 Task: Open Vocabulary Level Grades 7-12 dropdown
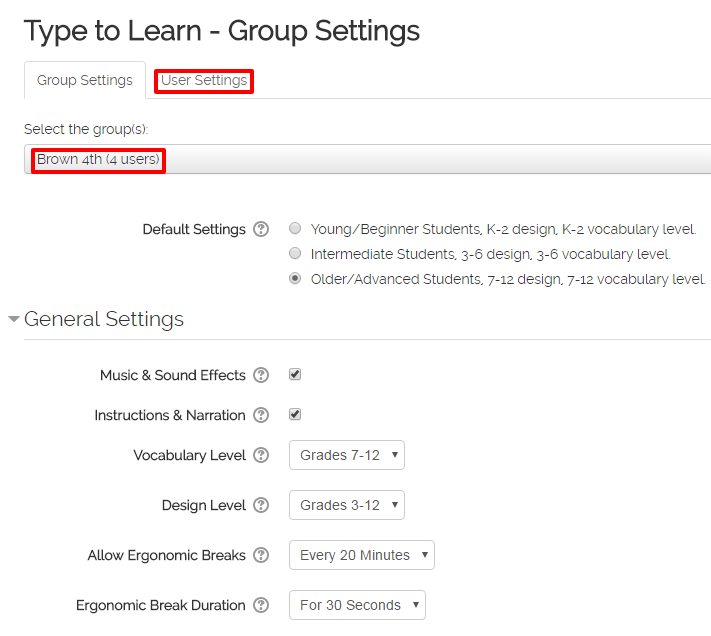click(x=347, y=455)
